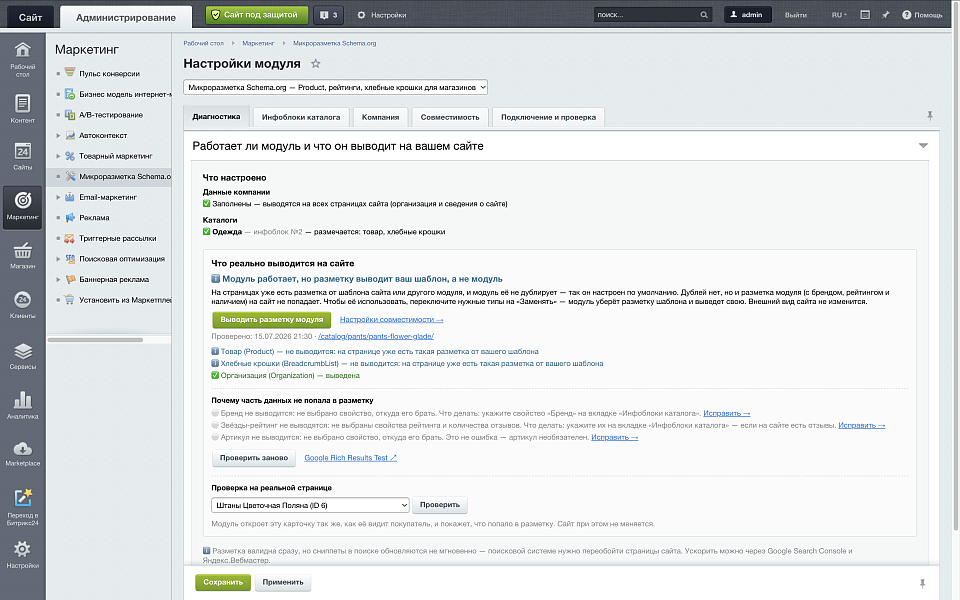
Task: Click the notifications counter showing 3
Action: [329, 15]
